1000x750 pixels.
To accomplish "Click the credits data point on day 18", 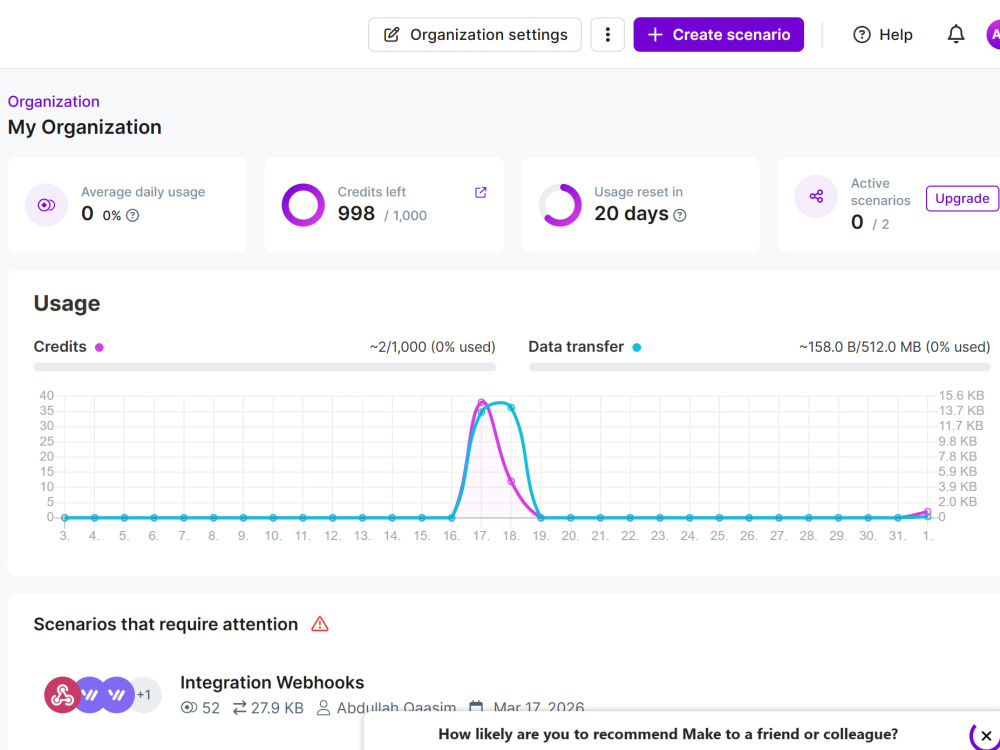I will pos(511,482).
